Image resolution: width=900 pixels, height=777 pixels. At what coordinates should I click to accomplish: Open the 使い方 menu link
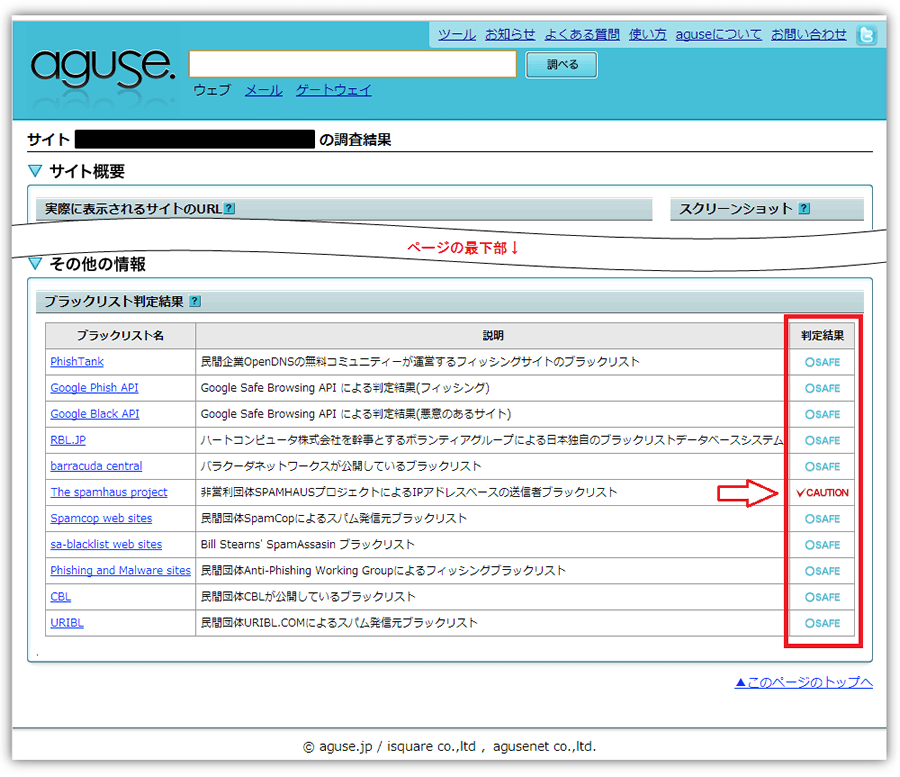click(x=647, y=34)
